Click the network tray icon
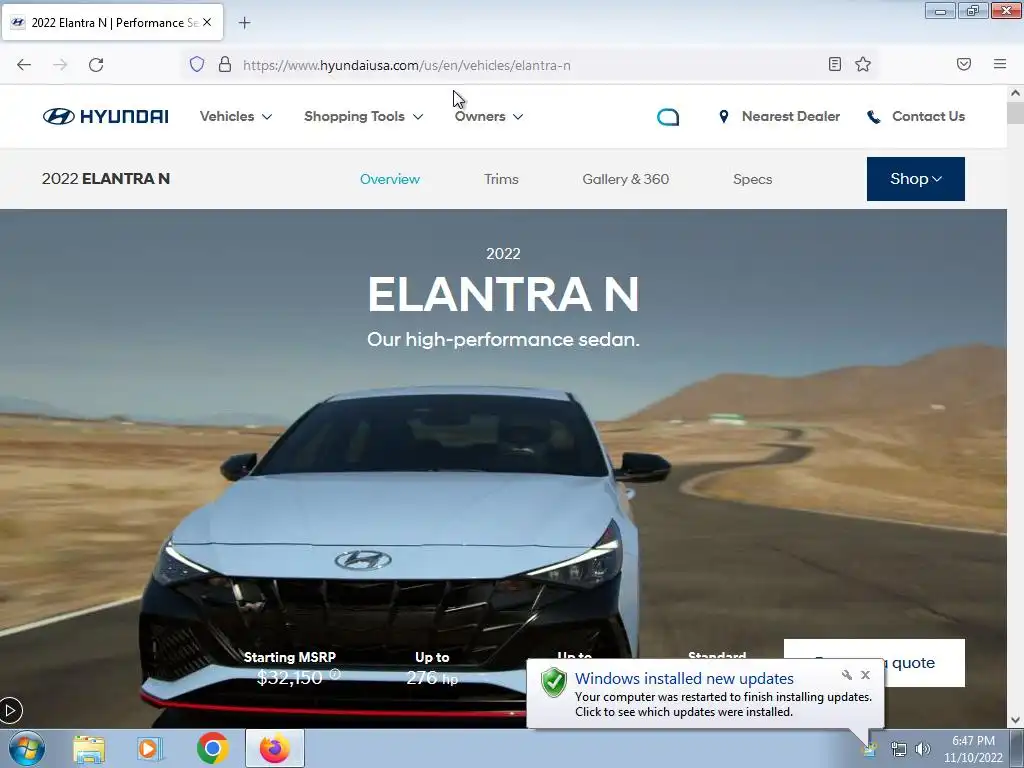This screenshot has width=1024, height=768. tap(899, 749)
